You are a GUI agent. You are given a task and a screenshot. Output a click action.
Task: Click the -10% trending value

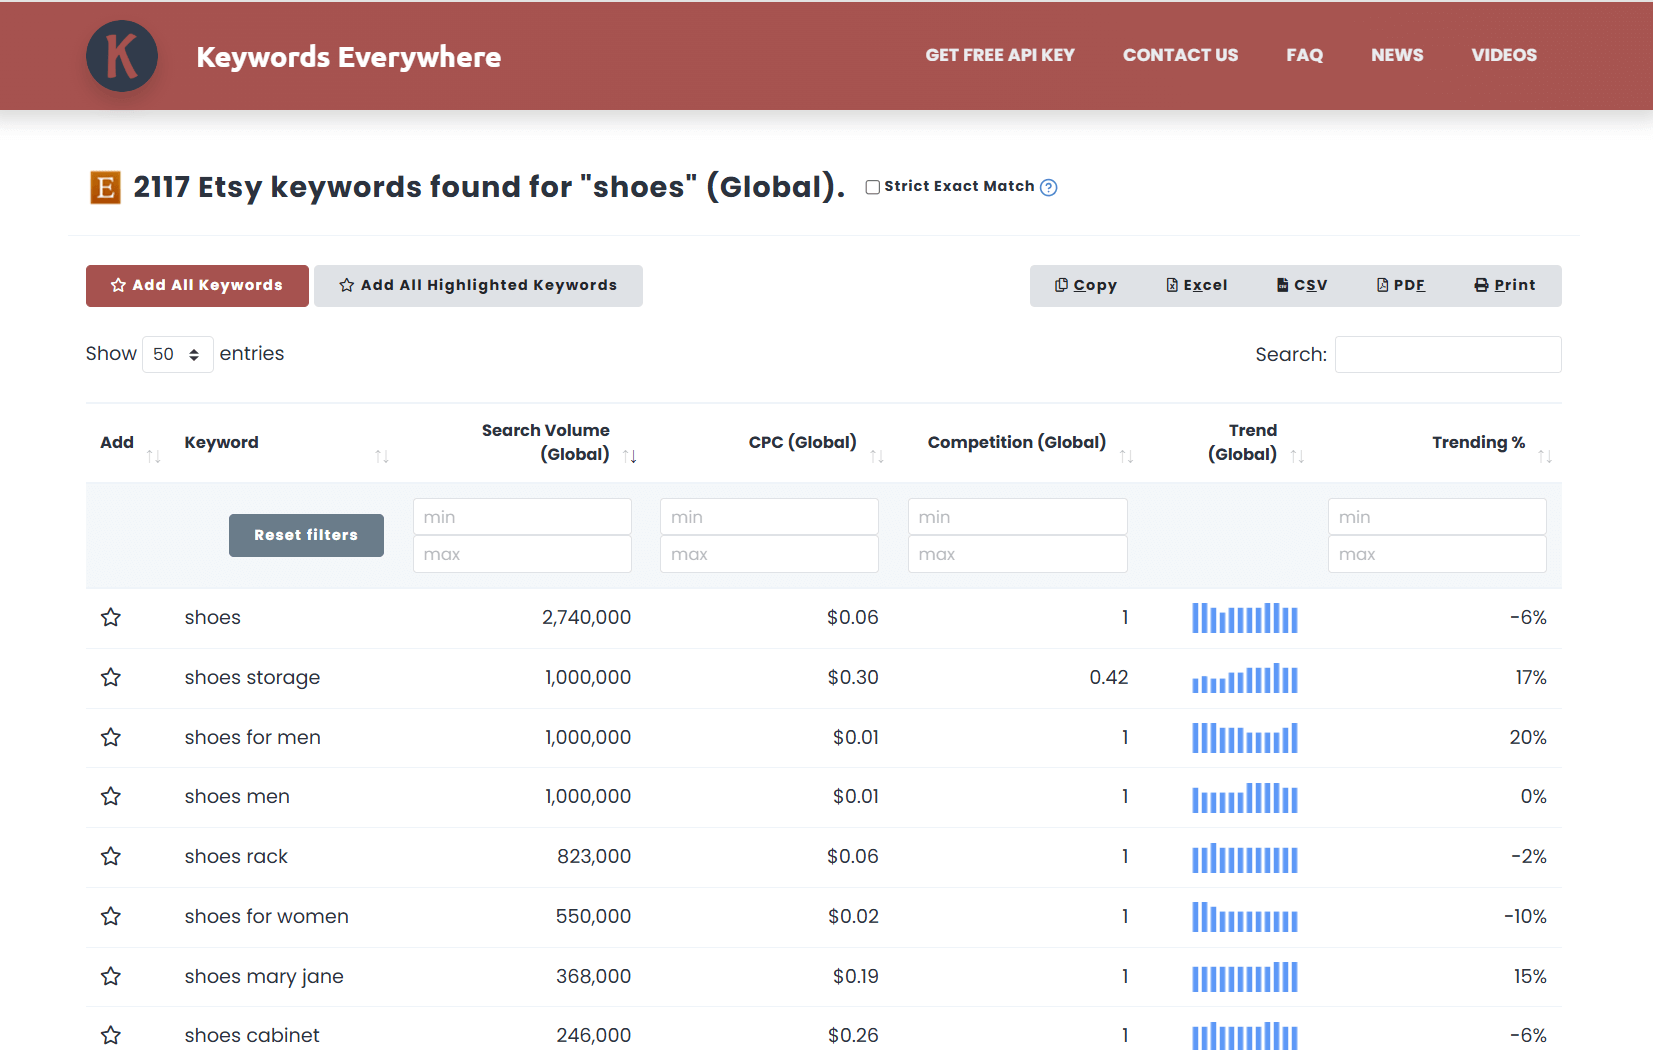pos(1525,917)
